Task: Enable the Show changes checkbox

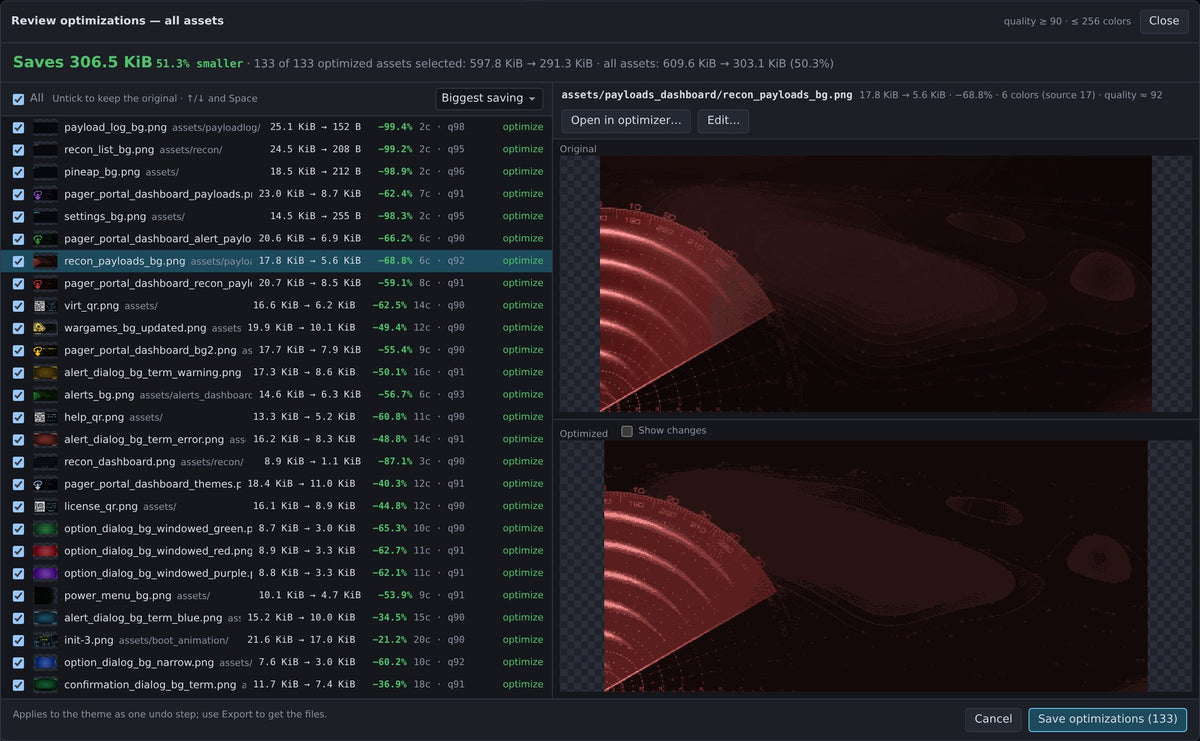Action: click(627, 431)
